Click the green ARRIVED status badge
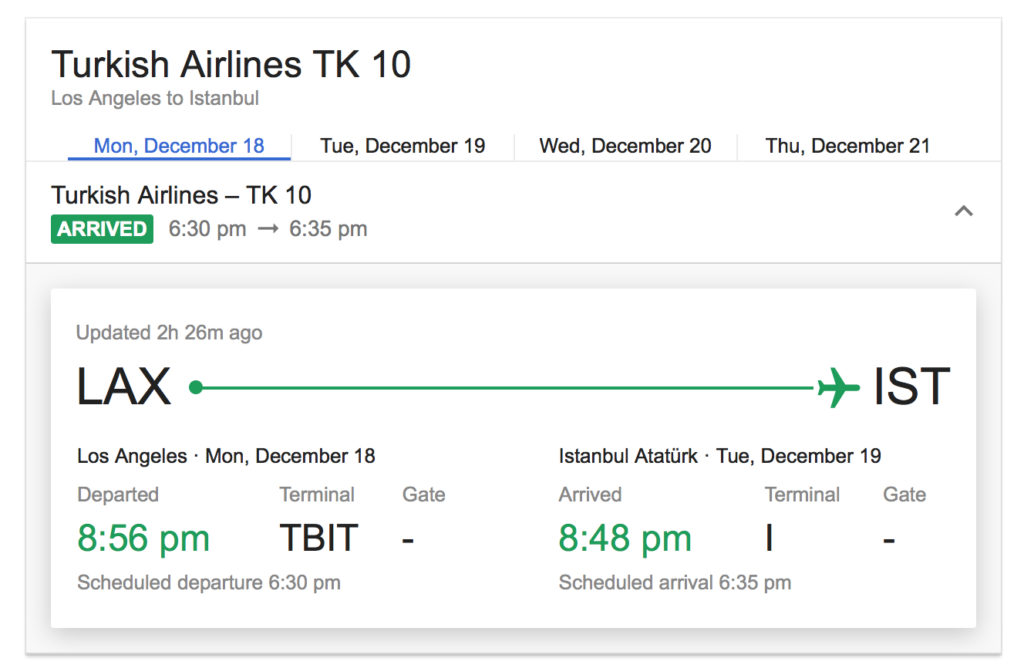Image resolution: width=1024 pixels, height=665 pixels. click(102, 229)
